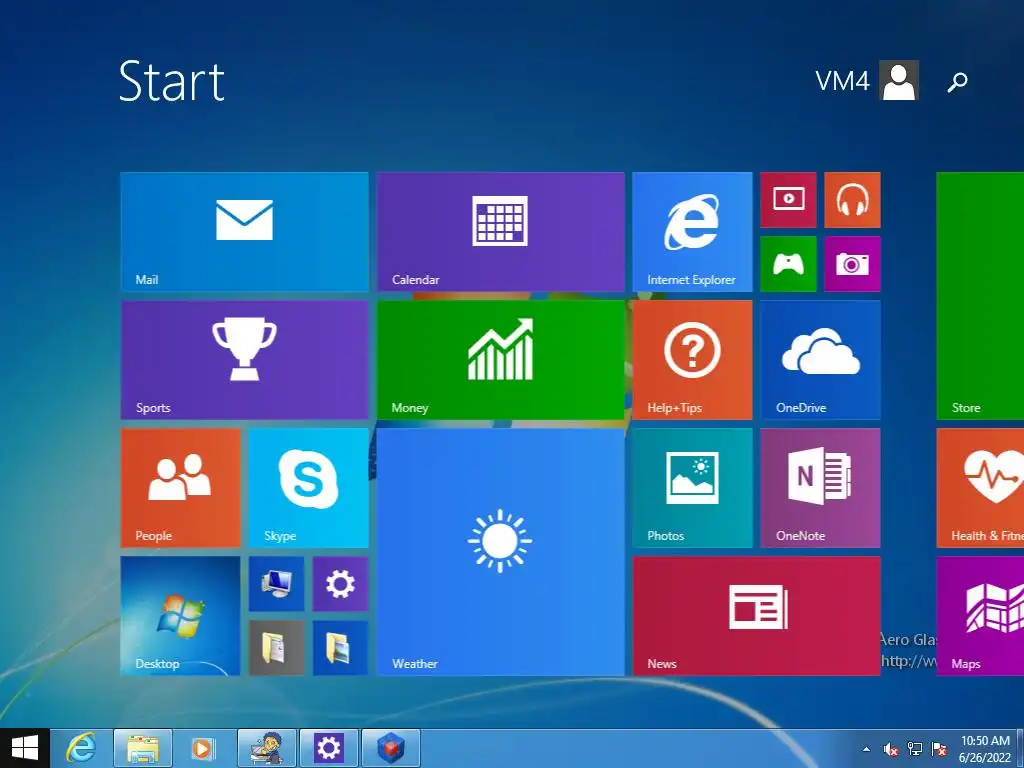
Task: Click the Windows Start button on taskbar
Action: (25, 748)
